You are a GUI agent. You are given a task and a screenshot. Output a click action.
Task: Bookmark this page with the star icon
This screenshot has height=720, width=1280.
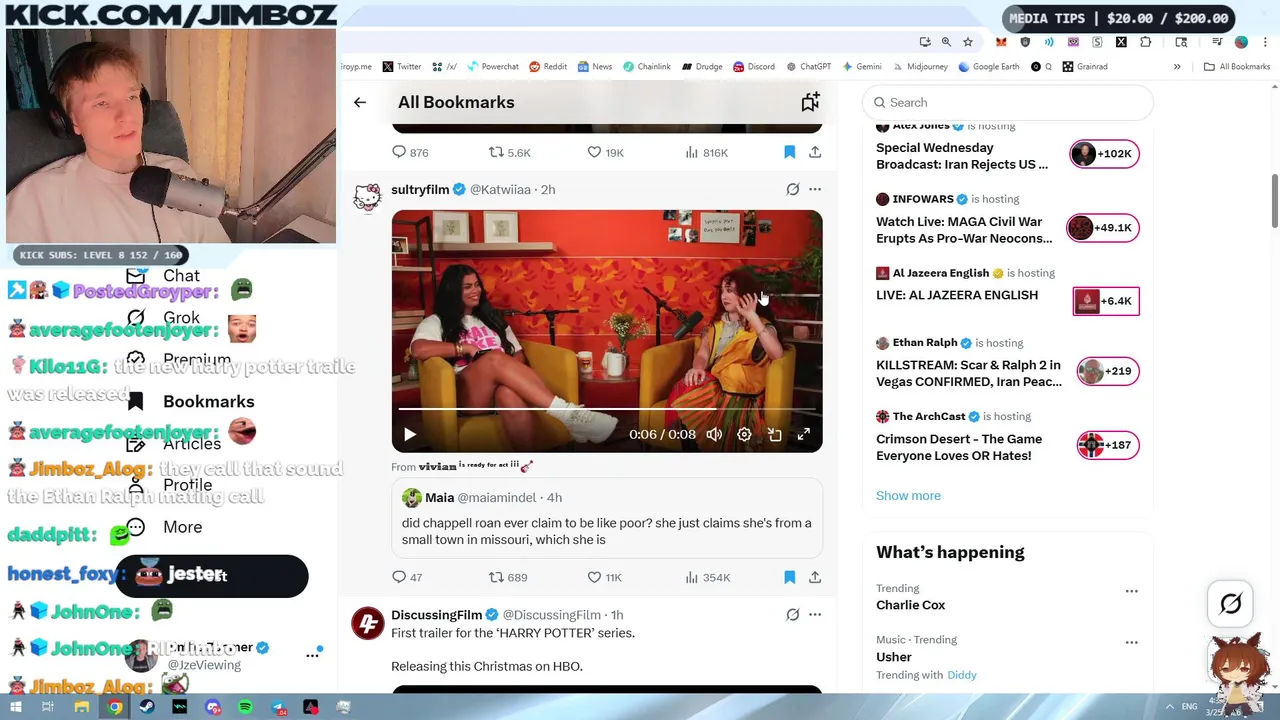(x=968, y=42)
